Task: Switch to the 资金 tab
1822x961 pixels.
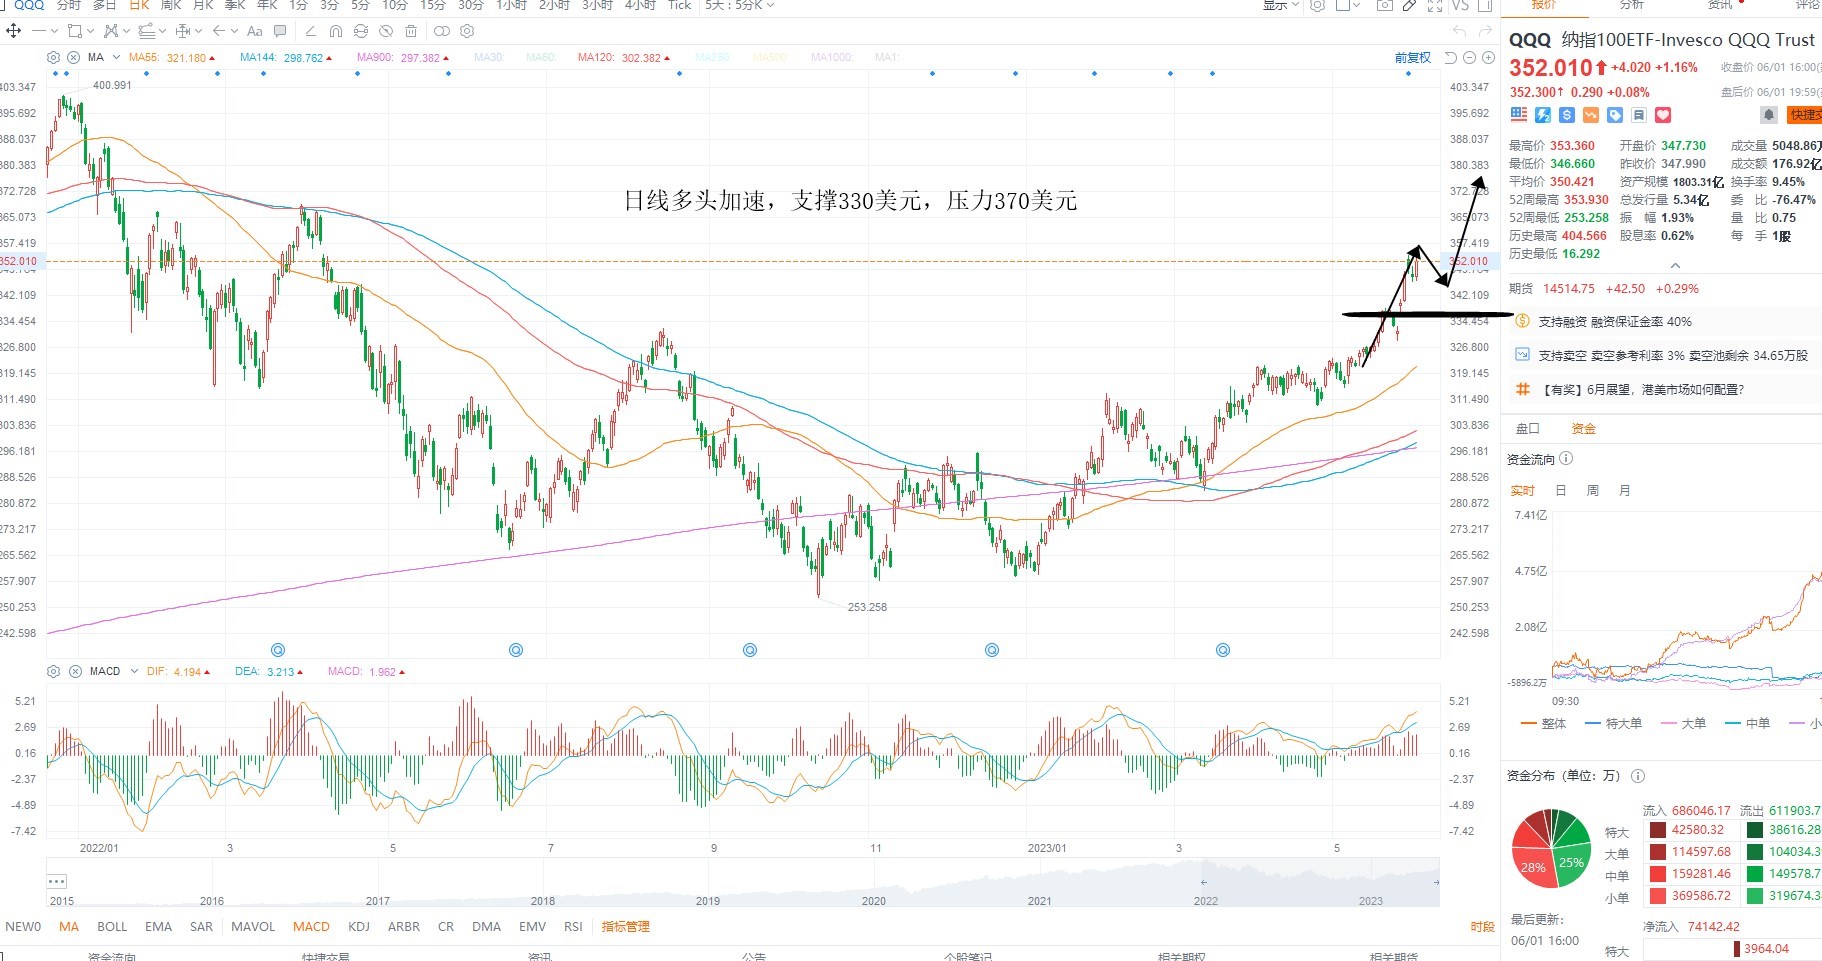Action: [x=1584, y=428]
